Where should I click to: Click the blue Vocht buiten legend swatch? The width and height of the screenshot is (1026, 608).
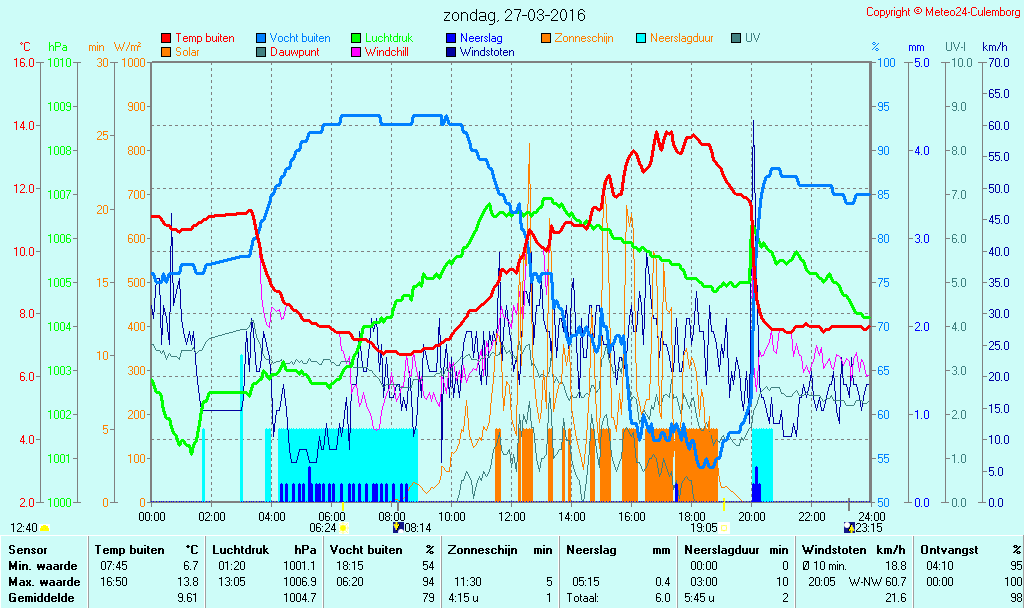(x=261, y=39)
